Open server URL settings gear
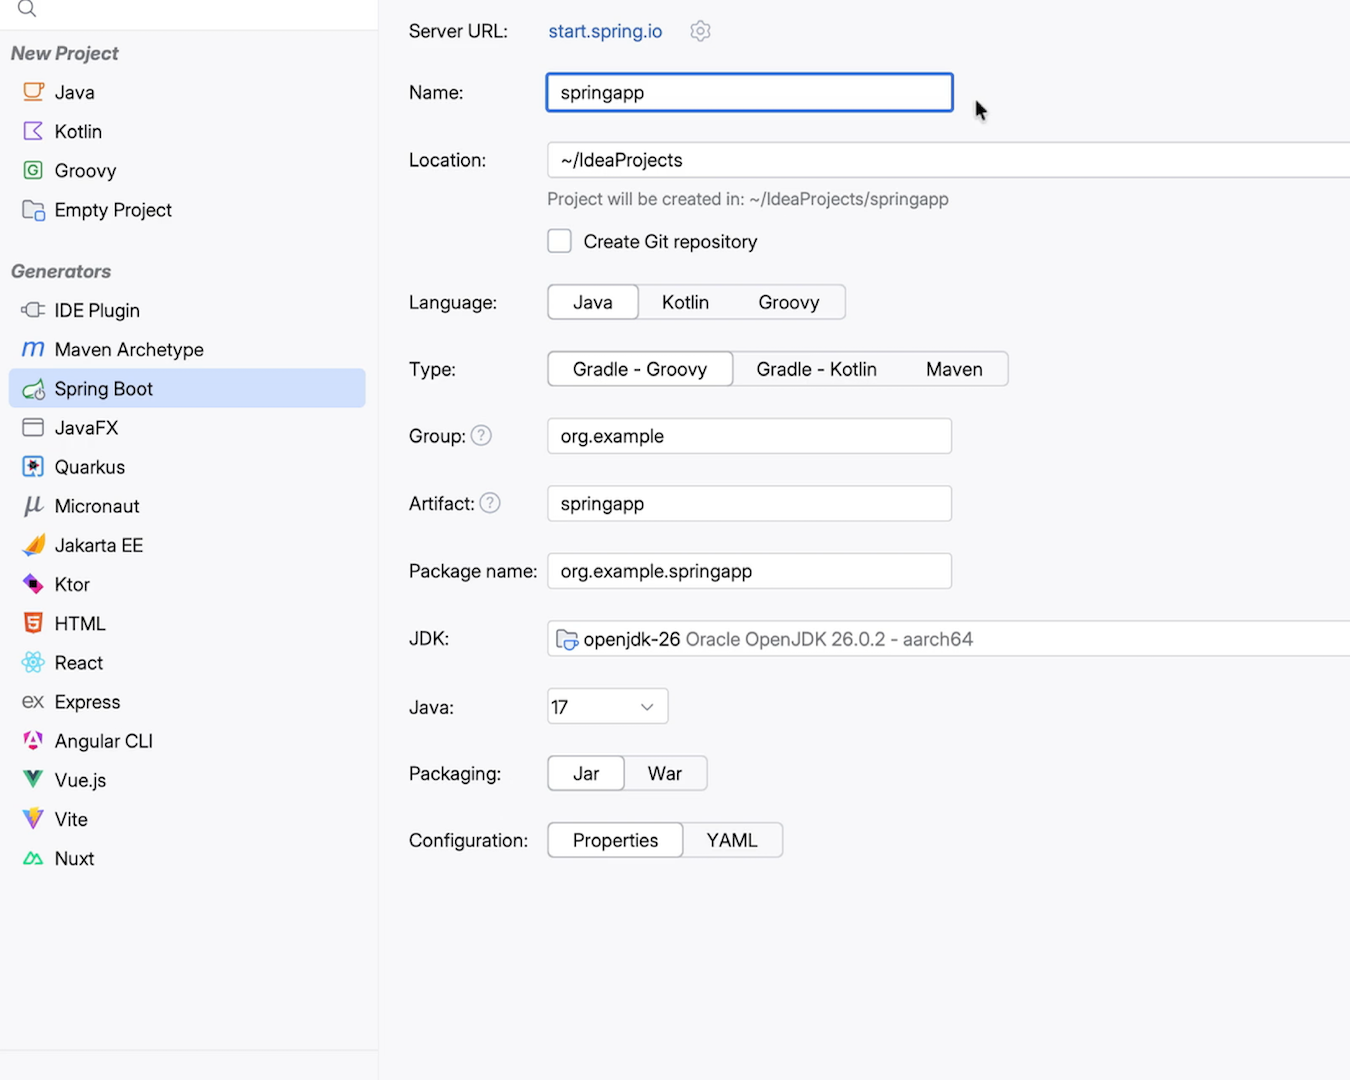1350x1080 pixels. (700, 31)
